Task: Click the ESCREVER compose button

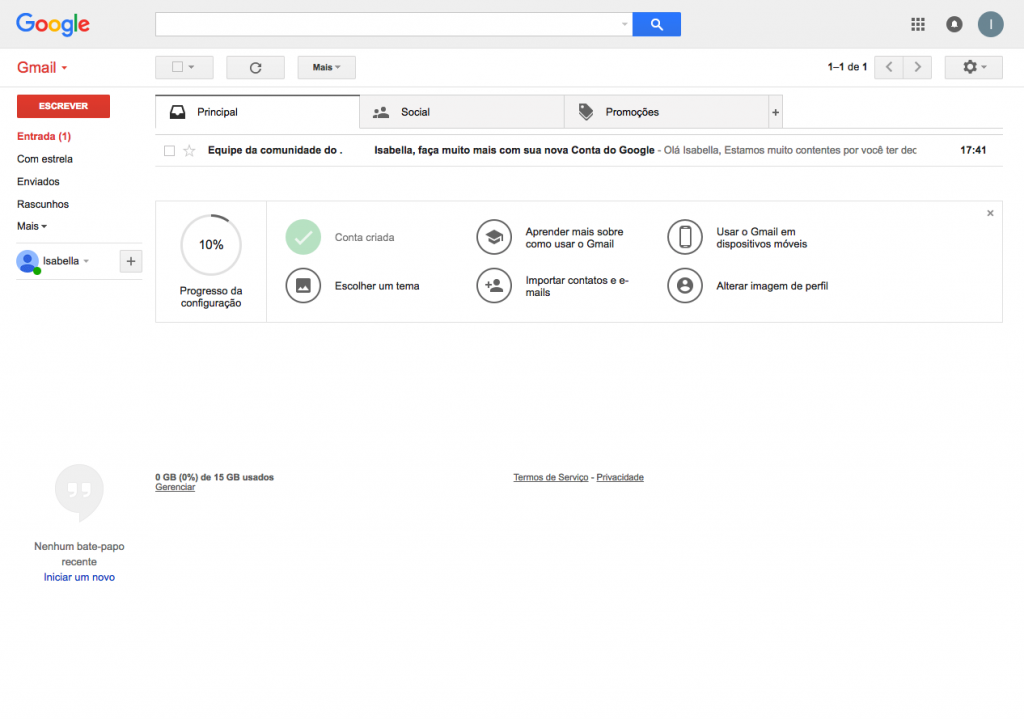Action: pos(63,106)
